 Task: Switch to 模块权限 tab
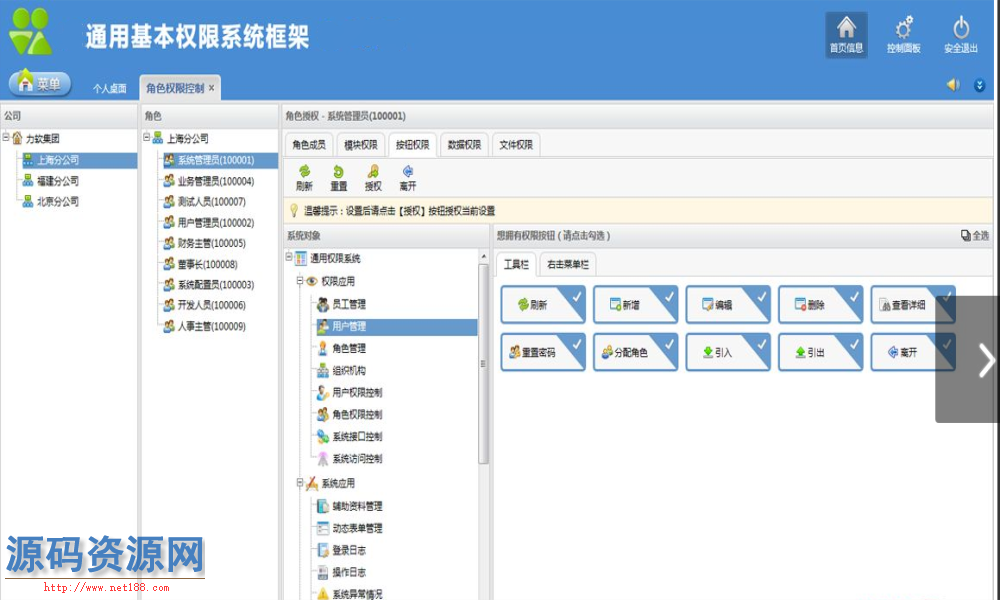coord(360,145)
